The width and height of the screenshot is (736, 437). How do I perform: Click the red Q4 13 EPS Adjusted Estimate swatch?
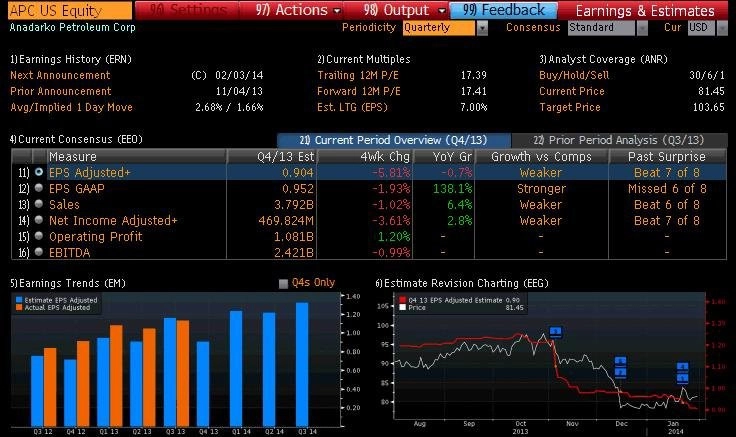[x=402, y=300]
